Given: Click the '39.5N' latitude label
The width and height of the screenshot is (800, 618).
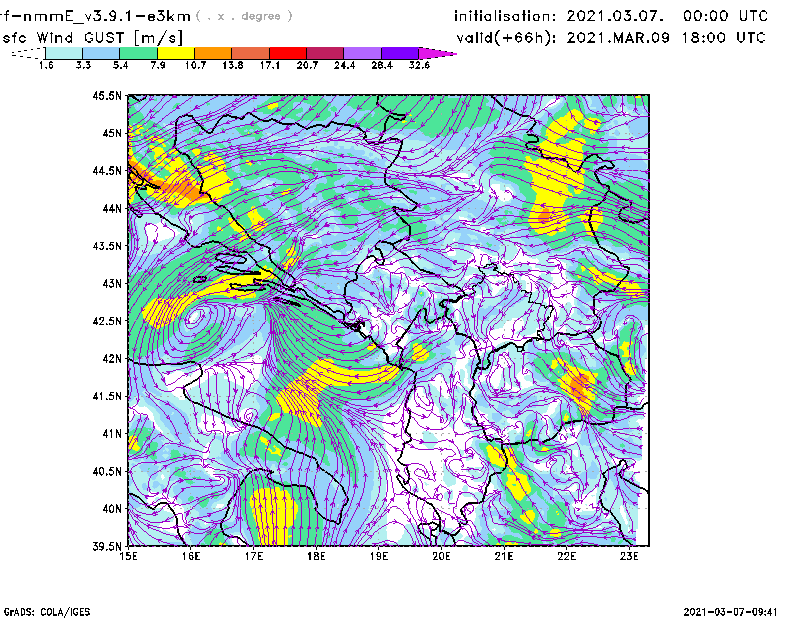Looking at the screenshot, I should click(x=107, y=546).
